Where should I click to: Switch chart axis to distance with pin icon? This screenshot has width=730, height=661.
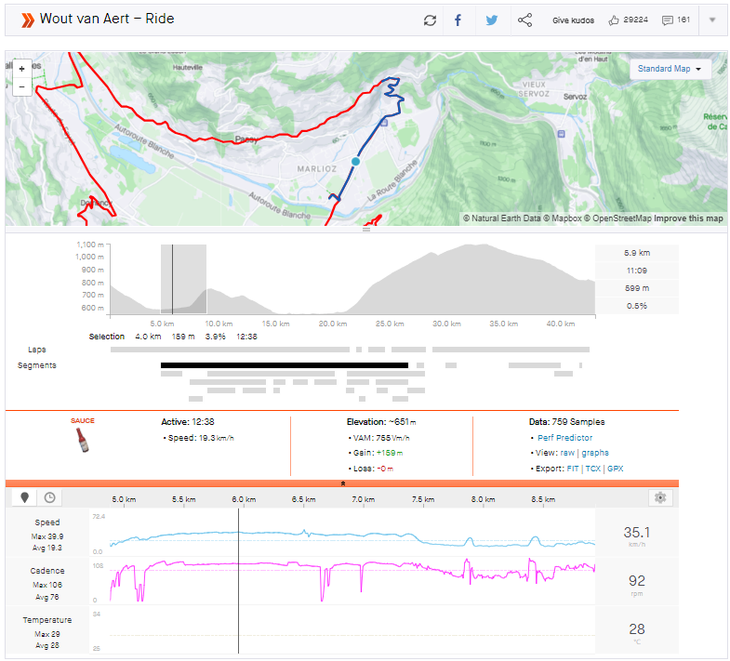click(x=24, y=497)
